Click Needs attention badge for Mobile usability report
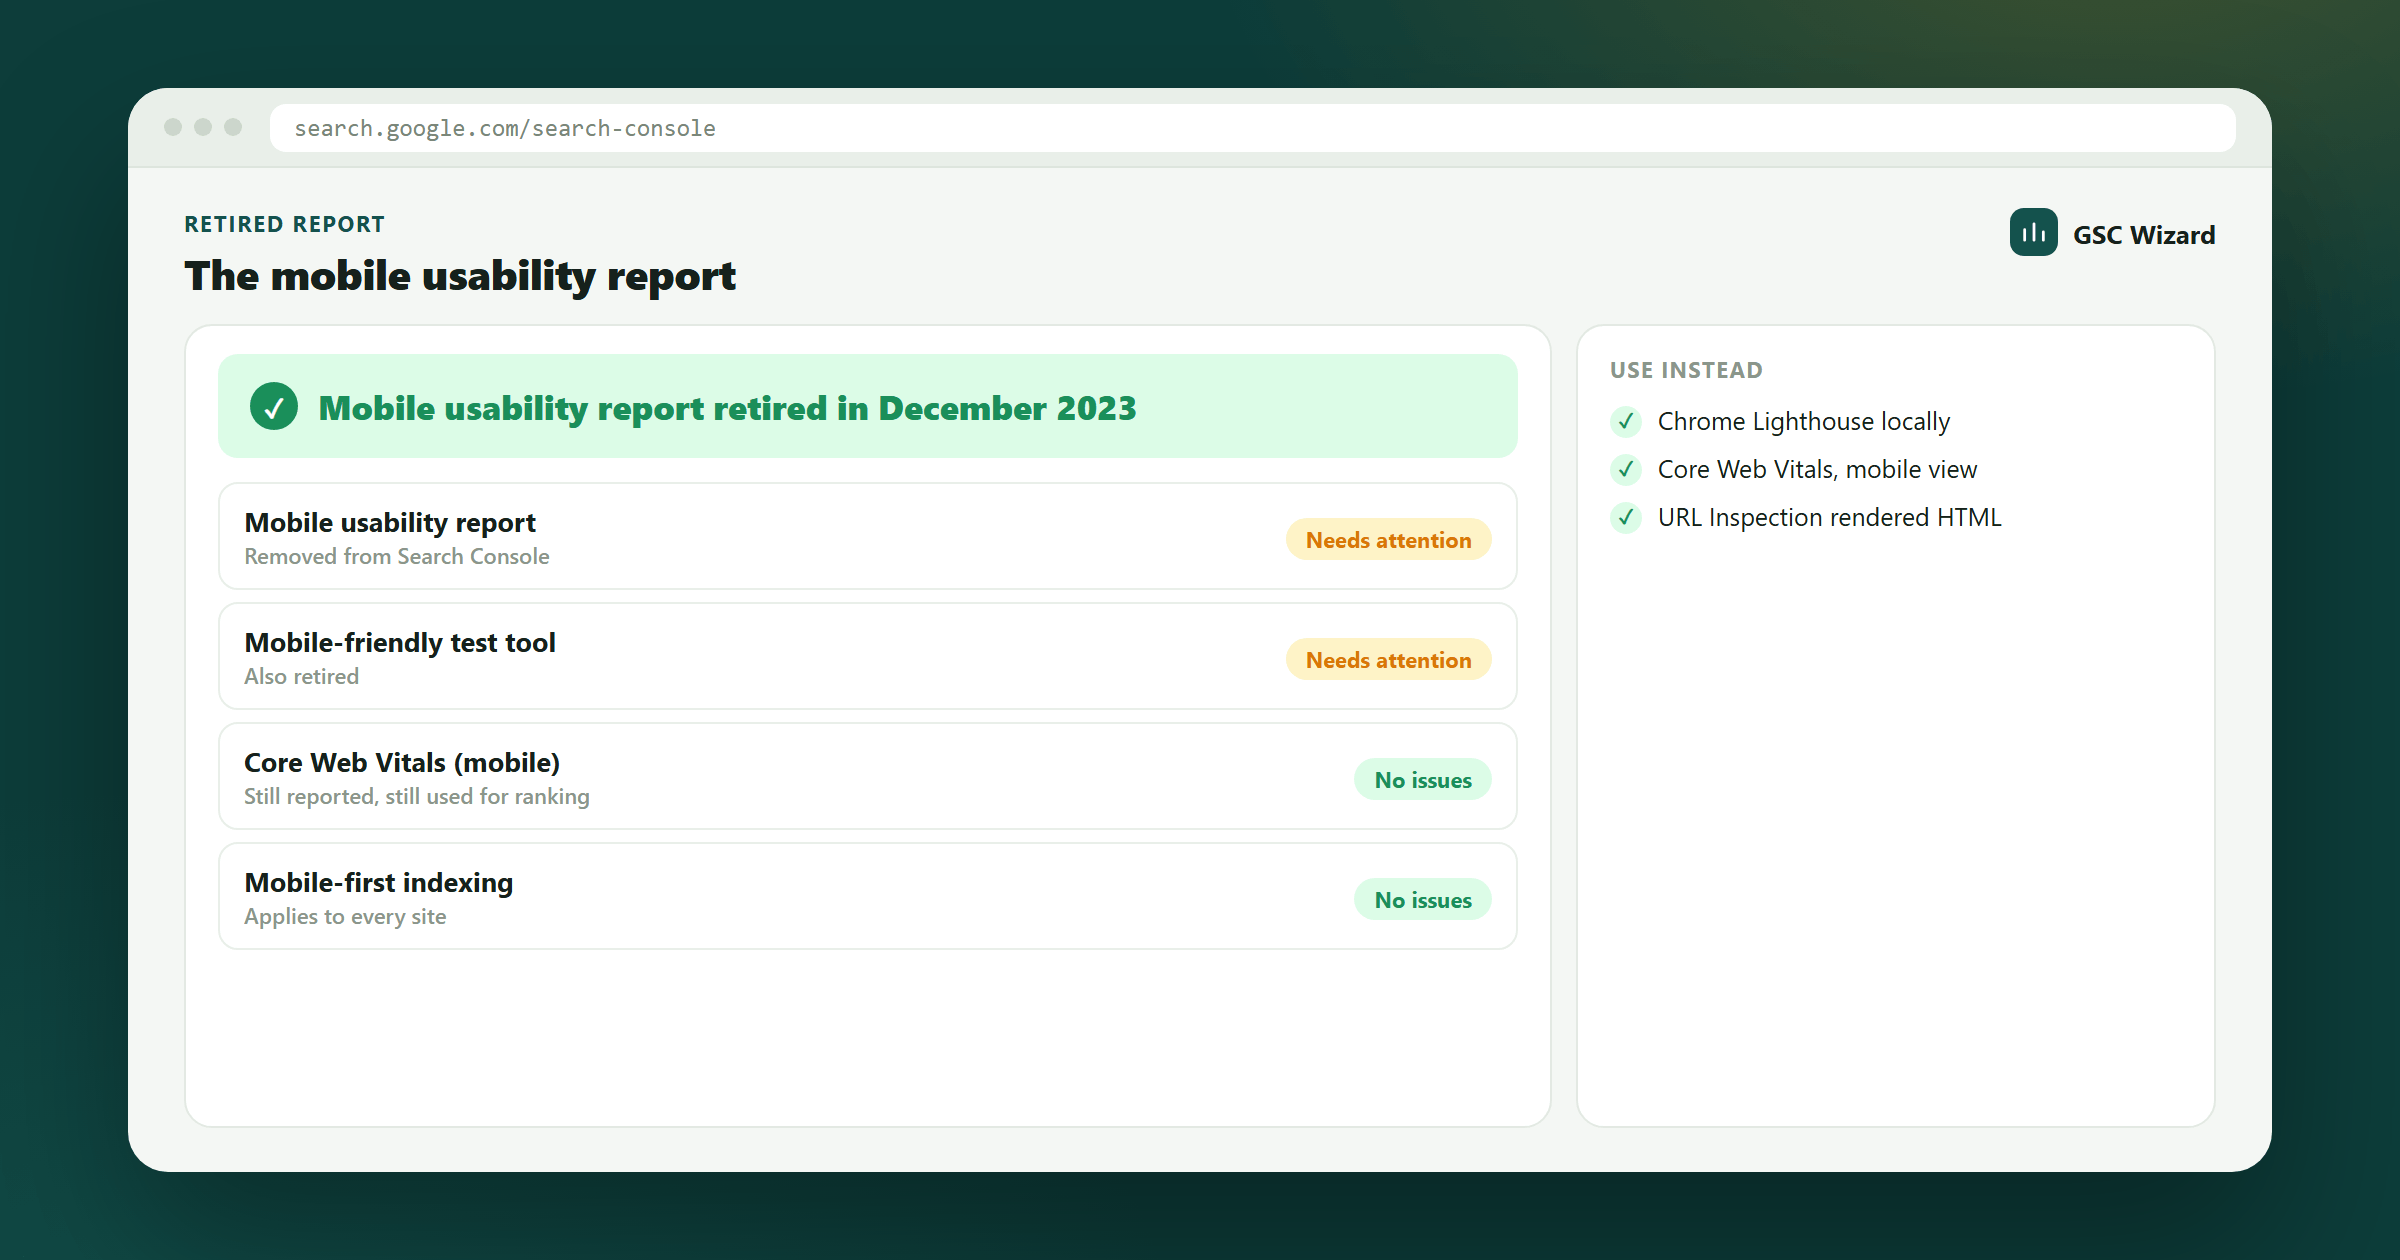This screenshot has height=1260, width=2400. coord(1388,540)
